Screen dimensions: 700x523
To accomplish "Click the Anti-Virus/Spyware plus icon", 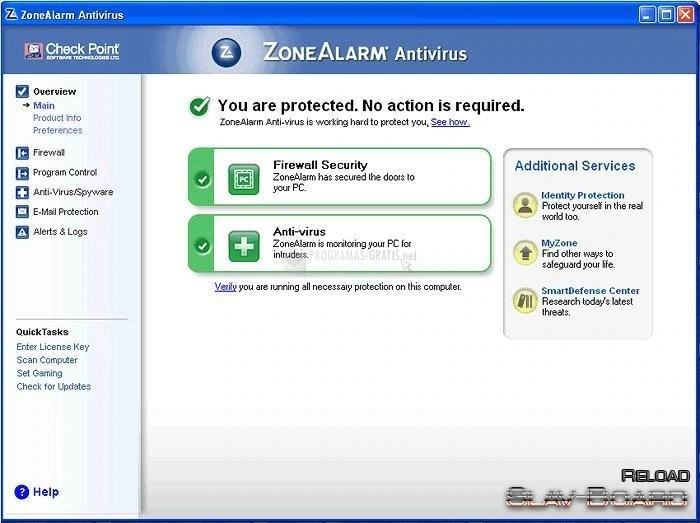I will tap(22, 192).
